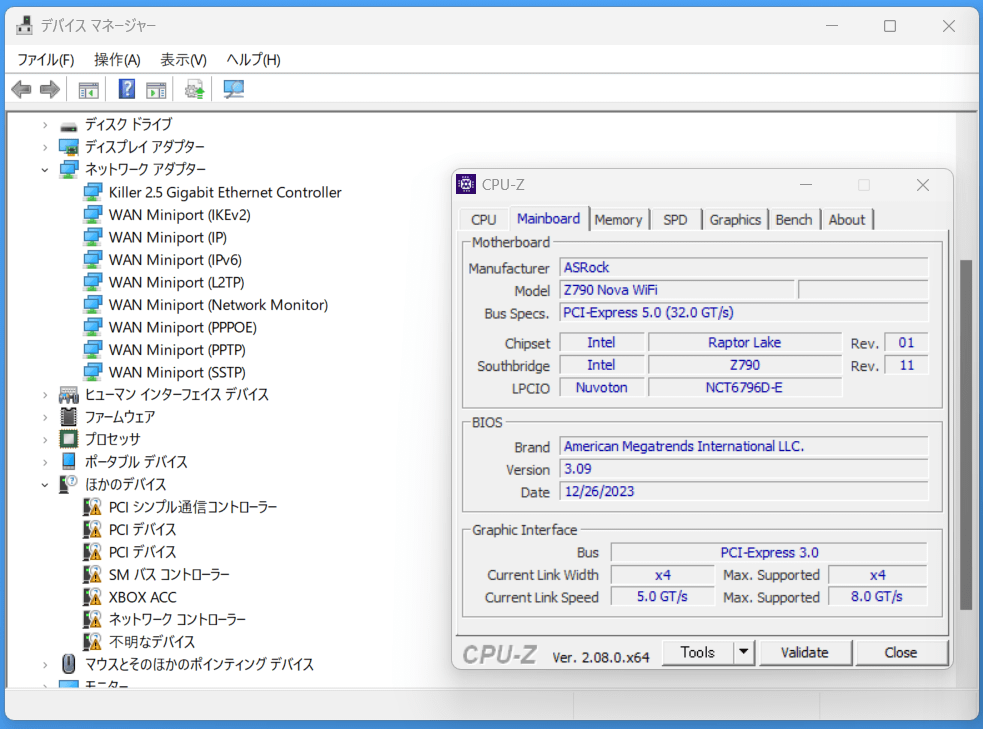This screenshot has width=983, height=729.
Task: Click the warning icon beside 不明なデバイス
Action: 92,642
